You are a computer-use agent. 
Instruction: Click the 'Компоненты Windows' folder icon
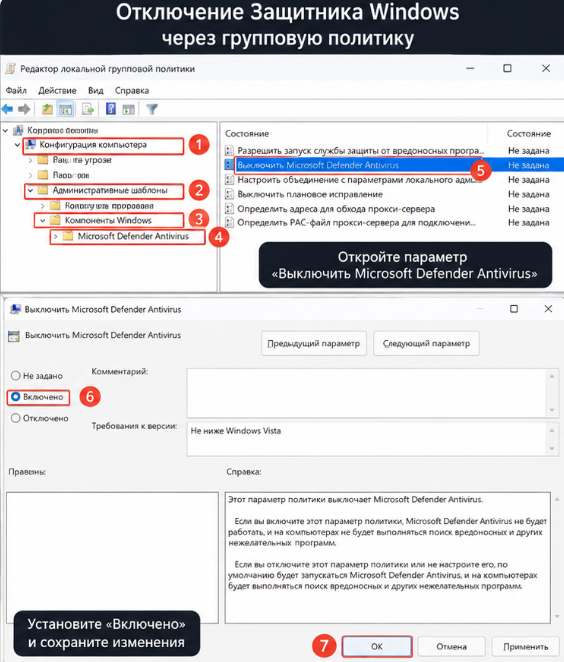[55, 220]
